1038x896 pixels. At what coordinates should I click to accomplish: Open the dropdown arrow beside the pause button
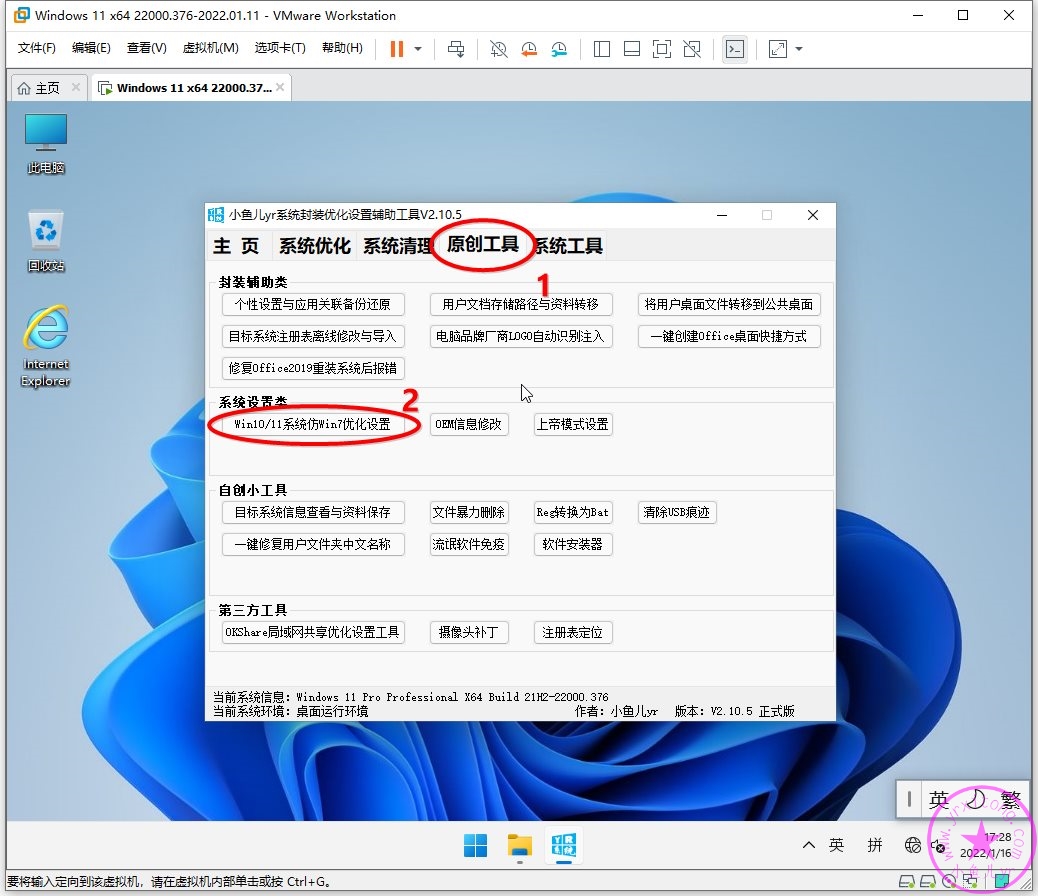tap(418, 49)
